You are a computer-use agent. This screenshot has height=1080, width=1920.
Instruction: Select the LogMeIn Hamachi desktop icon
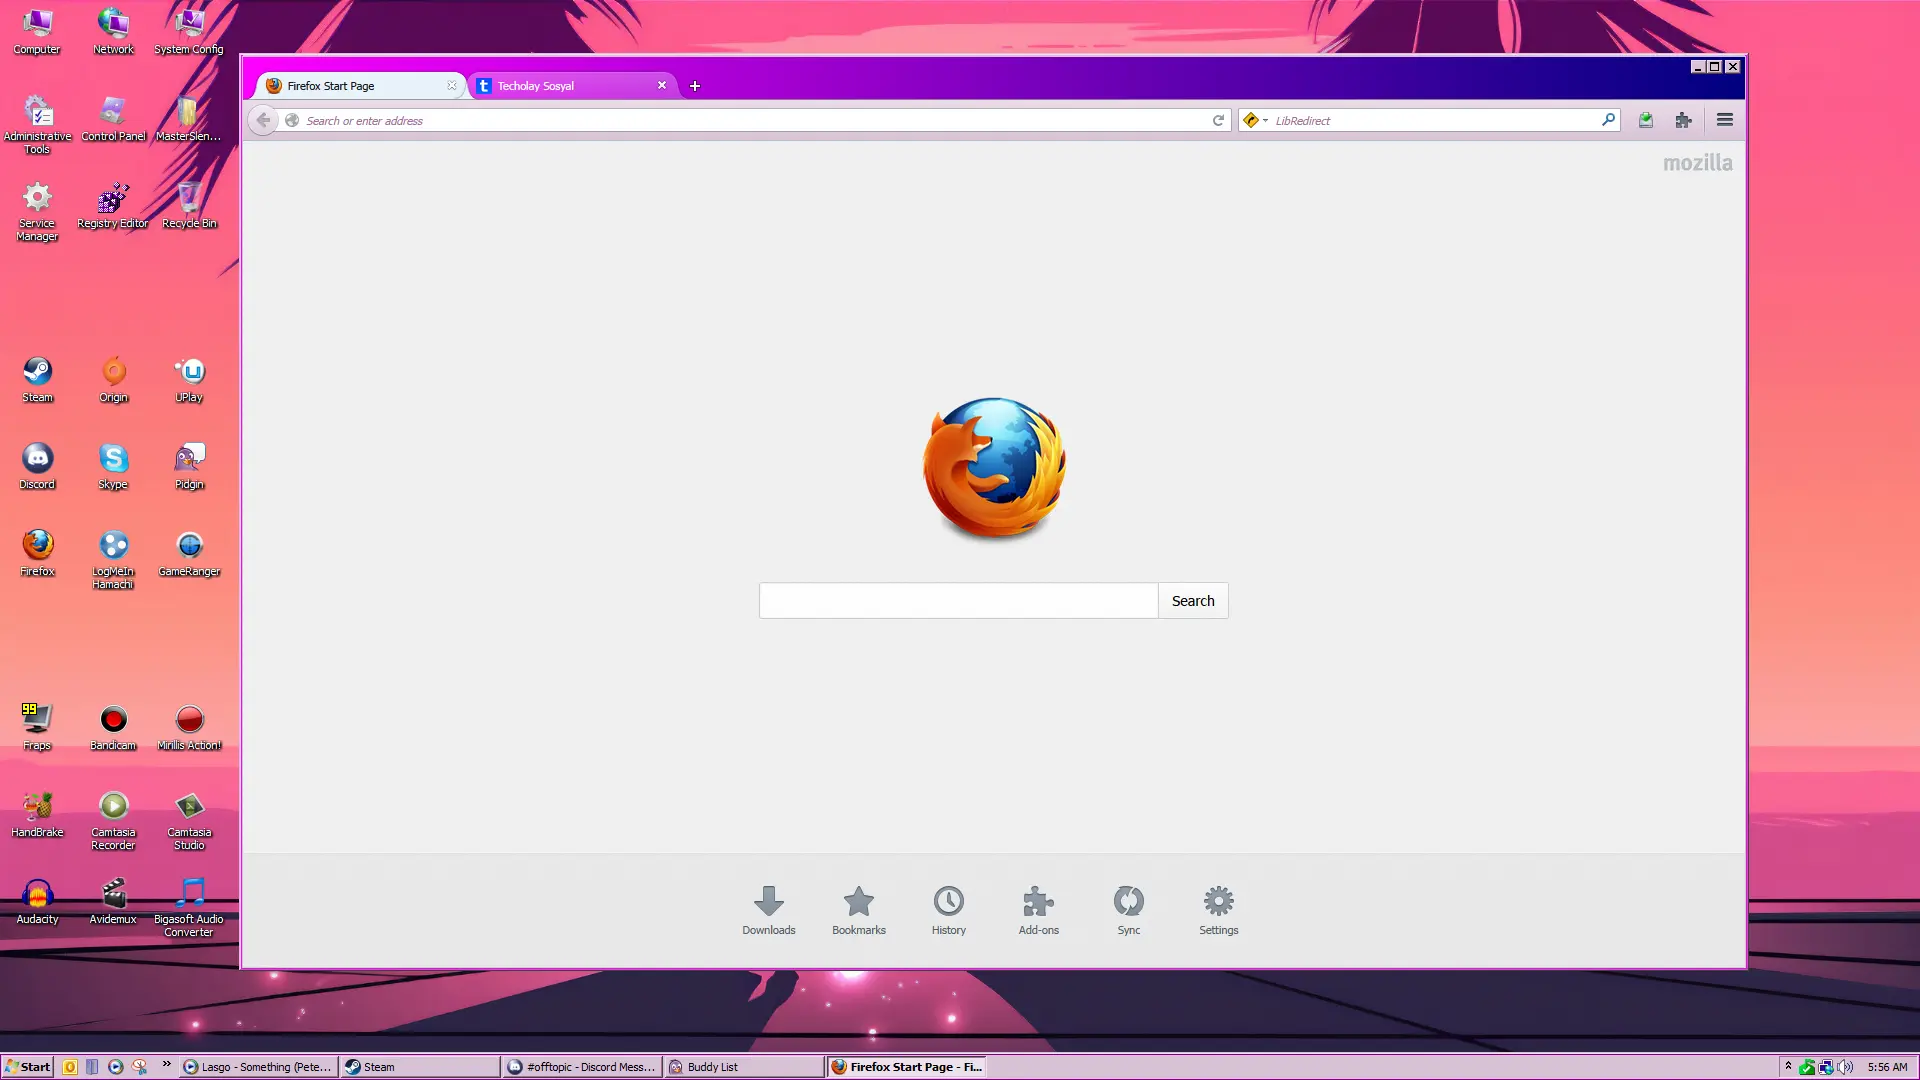113,560
